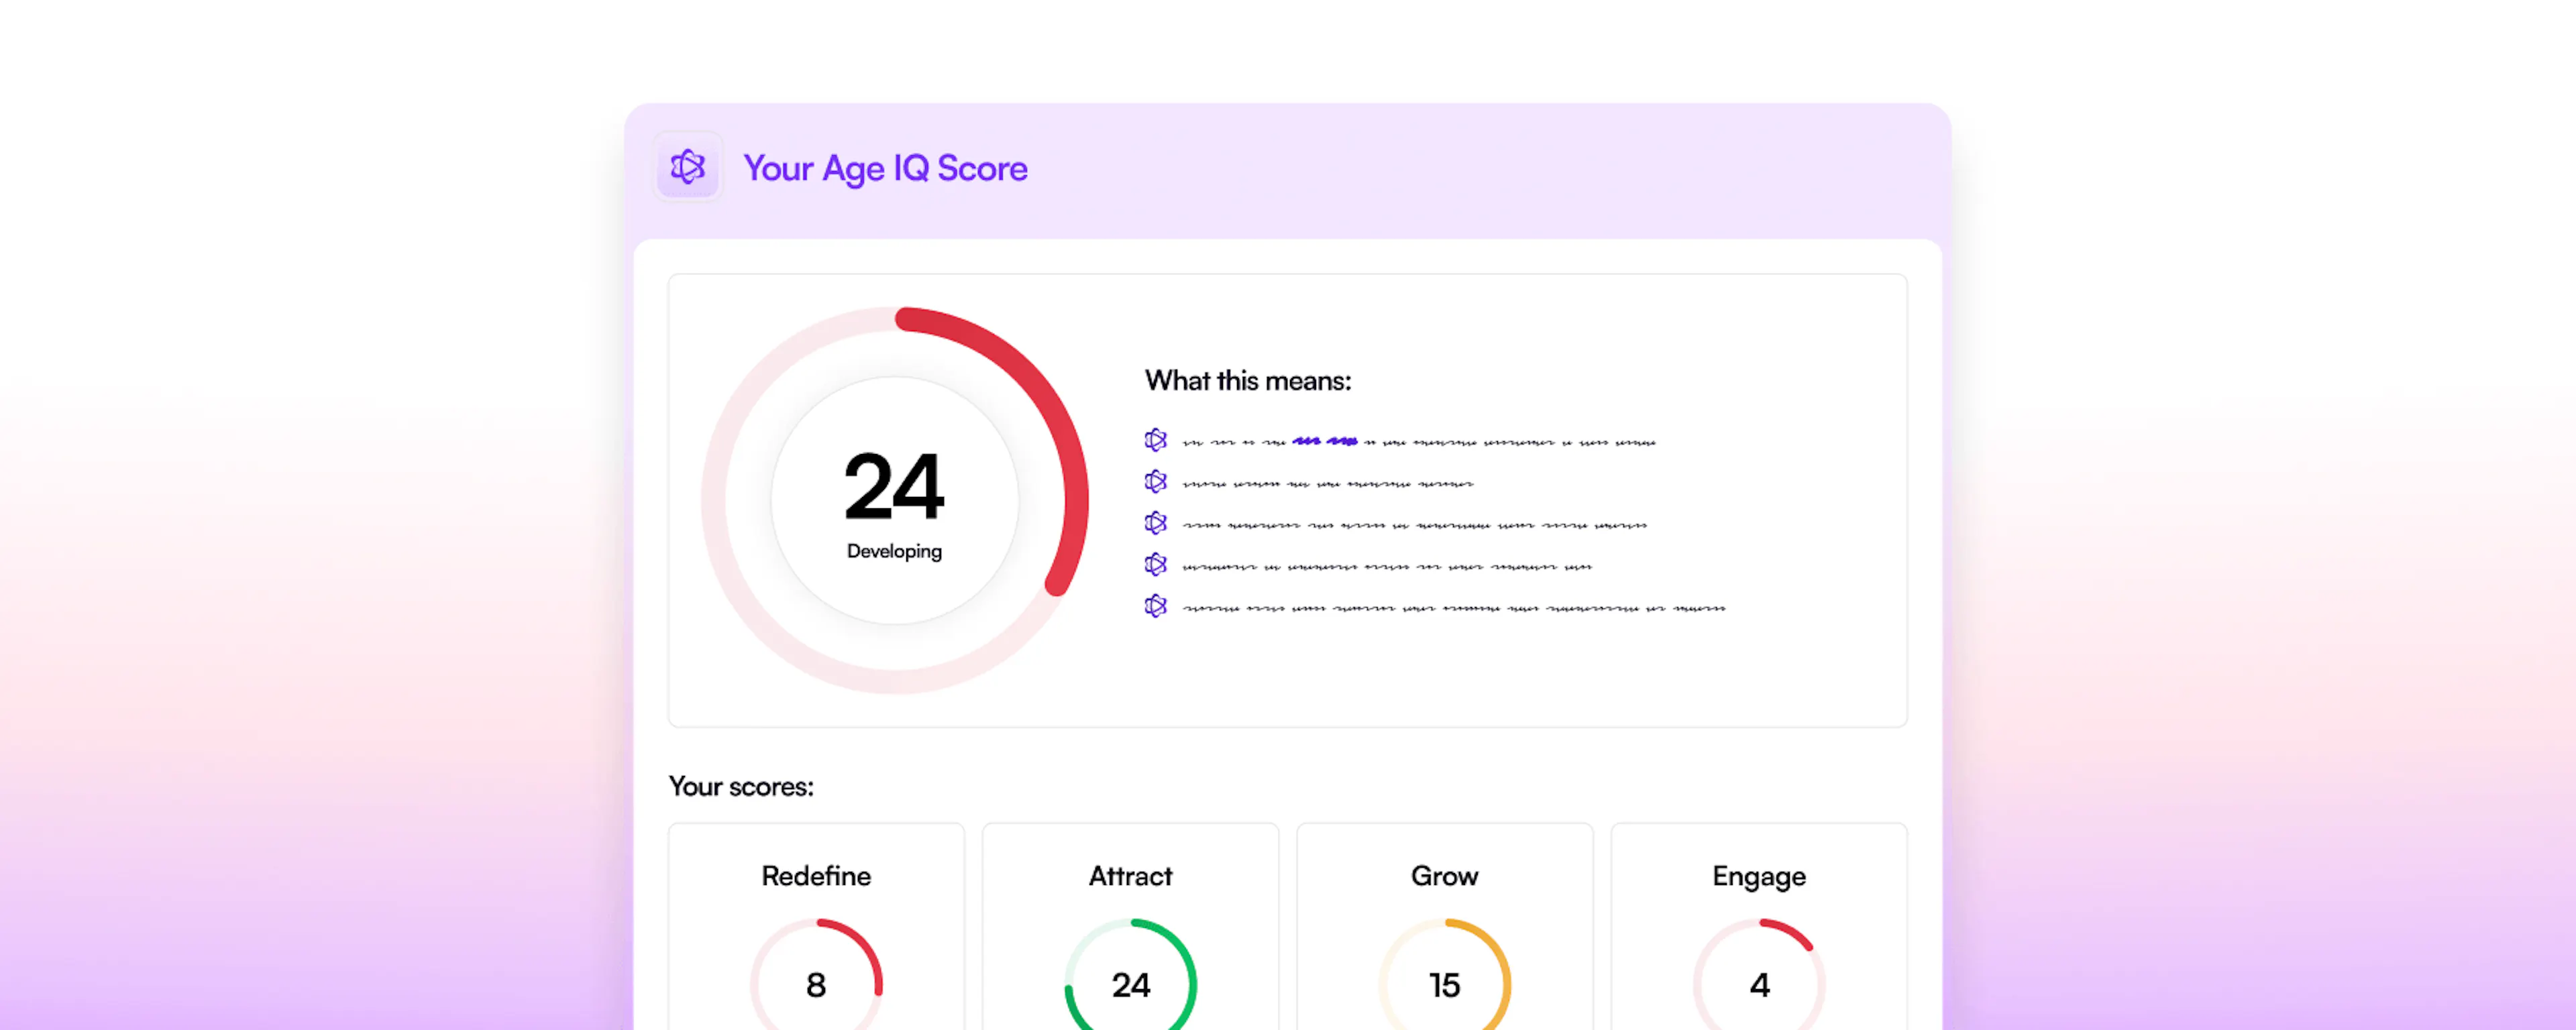Click the Redefine score value 8
The height and width of the screenshot is (1030, 2576).
click(x=816, y=985)
